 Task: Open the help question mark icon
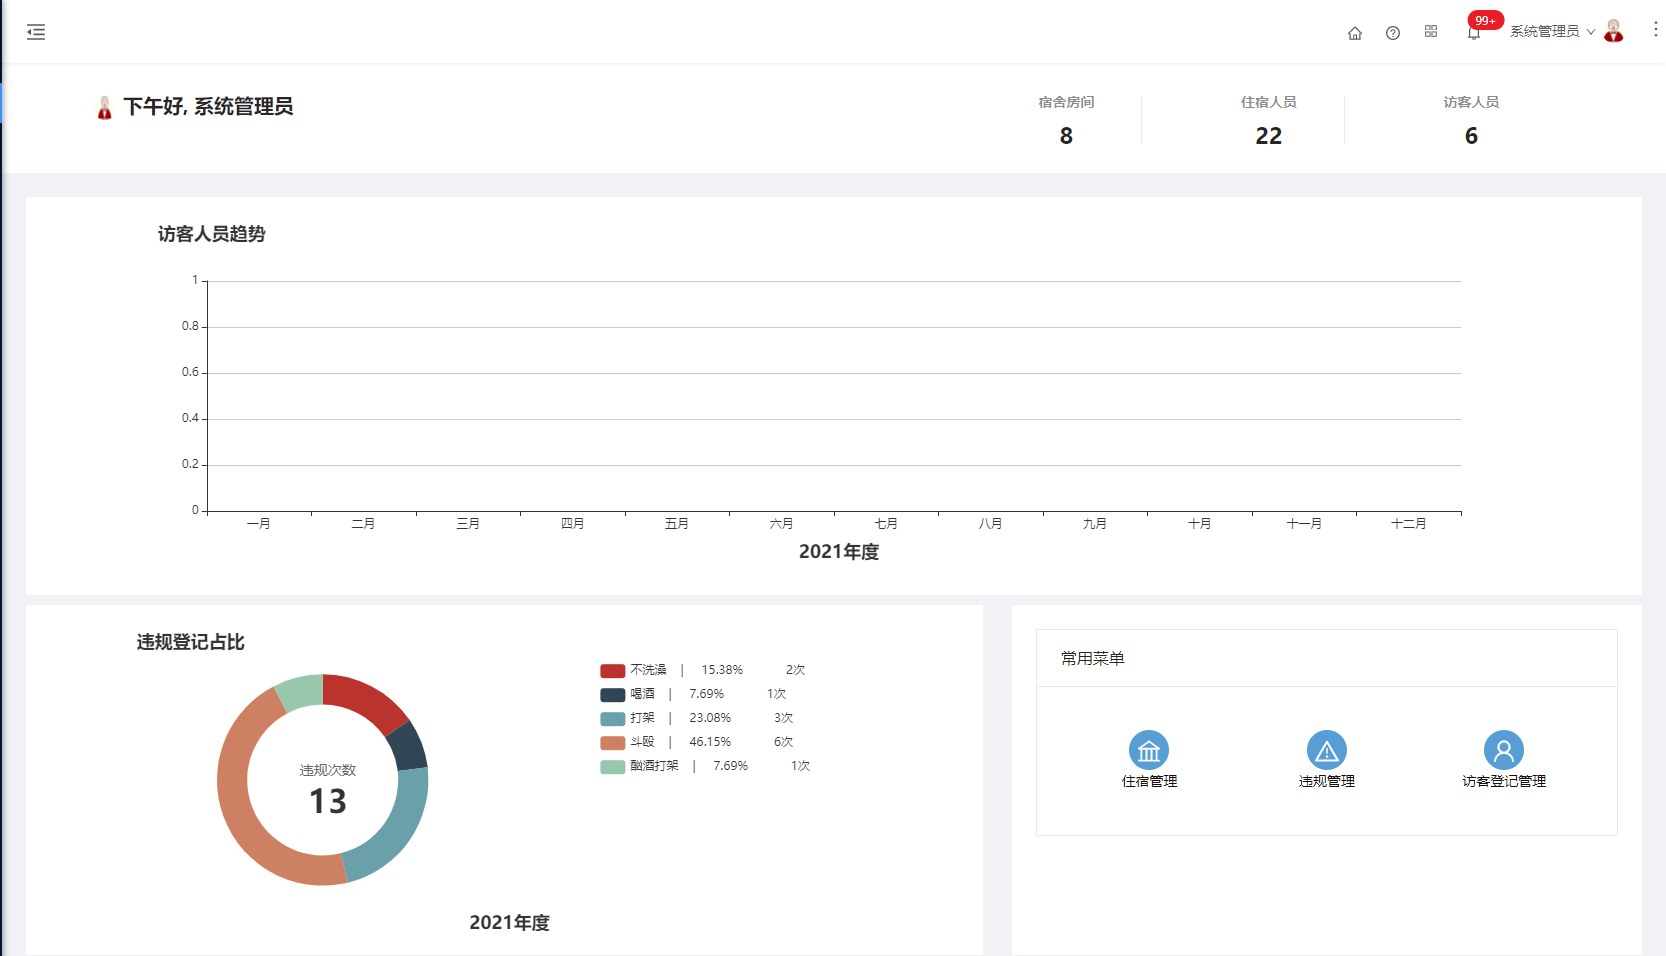[x=1393, y=33]
